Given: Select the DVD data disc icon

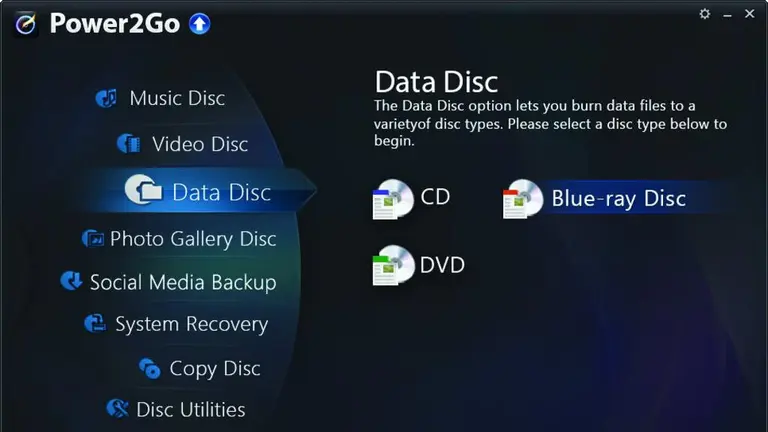Looking at the screenshot, I should 393,265.
